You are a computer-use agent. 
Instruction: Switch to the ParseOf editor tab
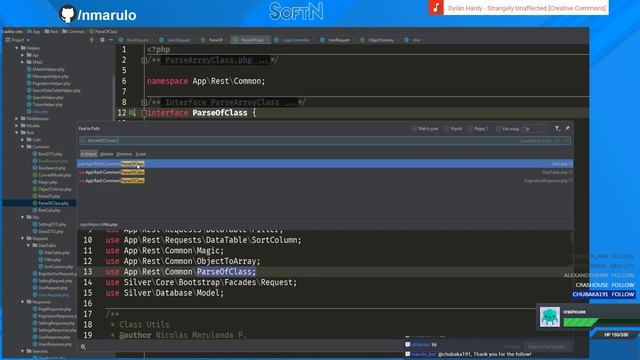tap(212, 40)
